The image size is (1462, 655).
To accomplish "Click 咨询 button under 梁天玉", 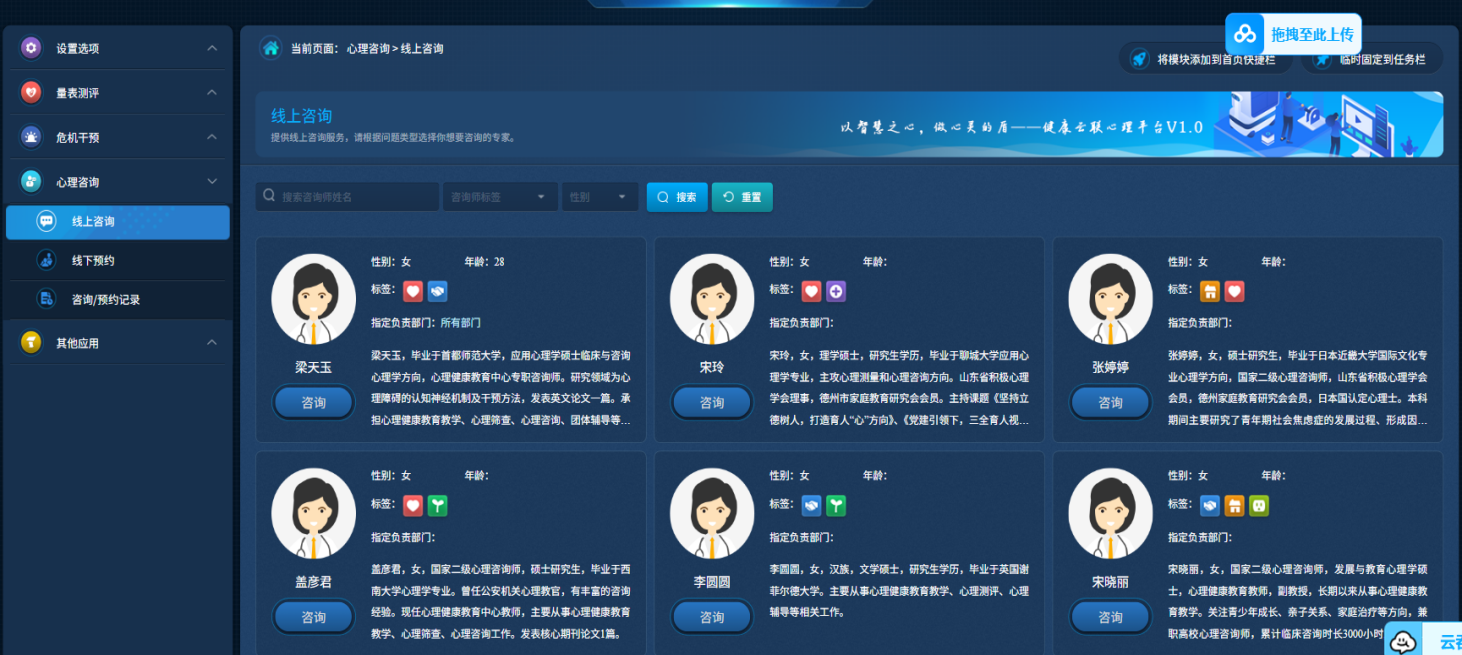I will click(x=314, y=402).
